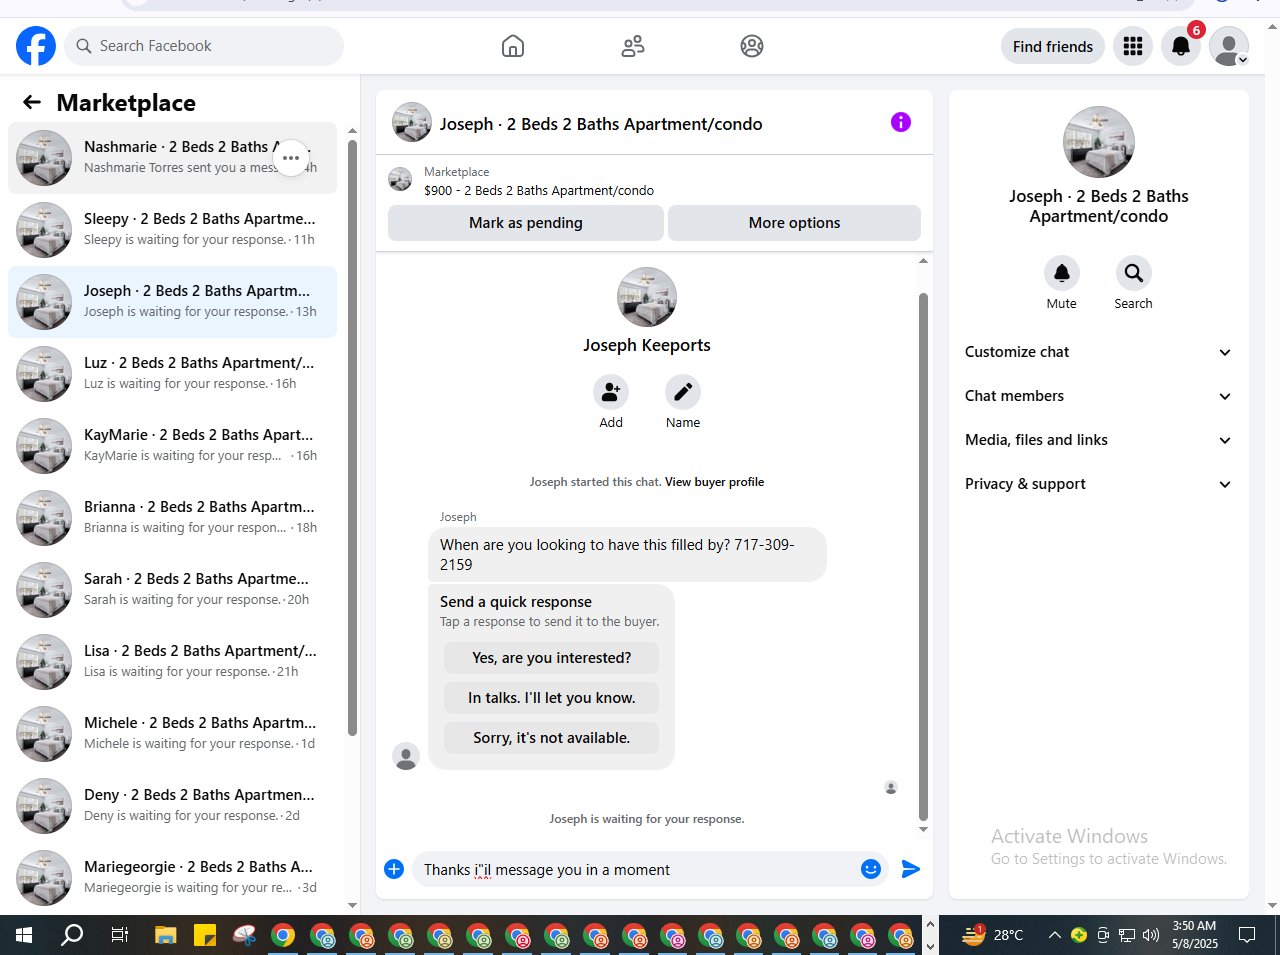1280x955 pixels.
Task: Open options ellipsis on Nashmarie conversation
Action: coord(291,158)
